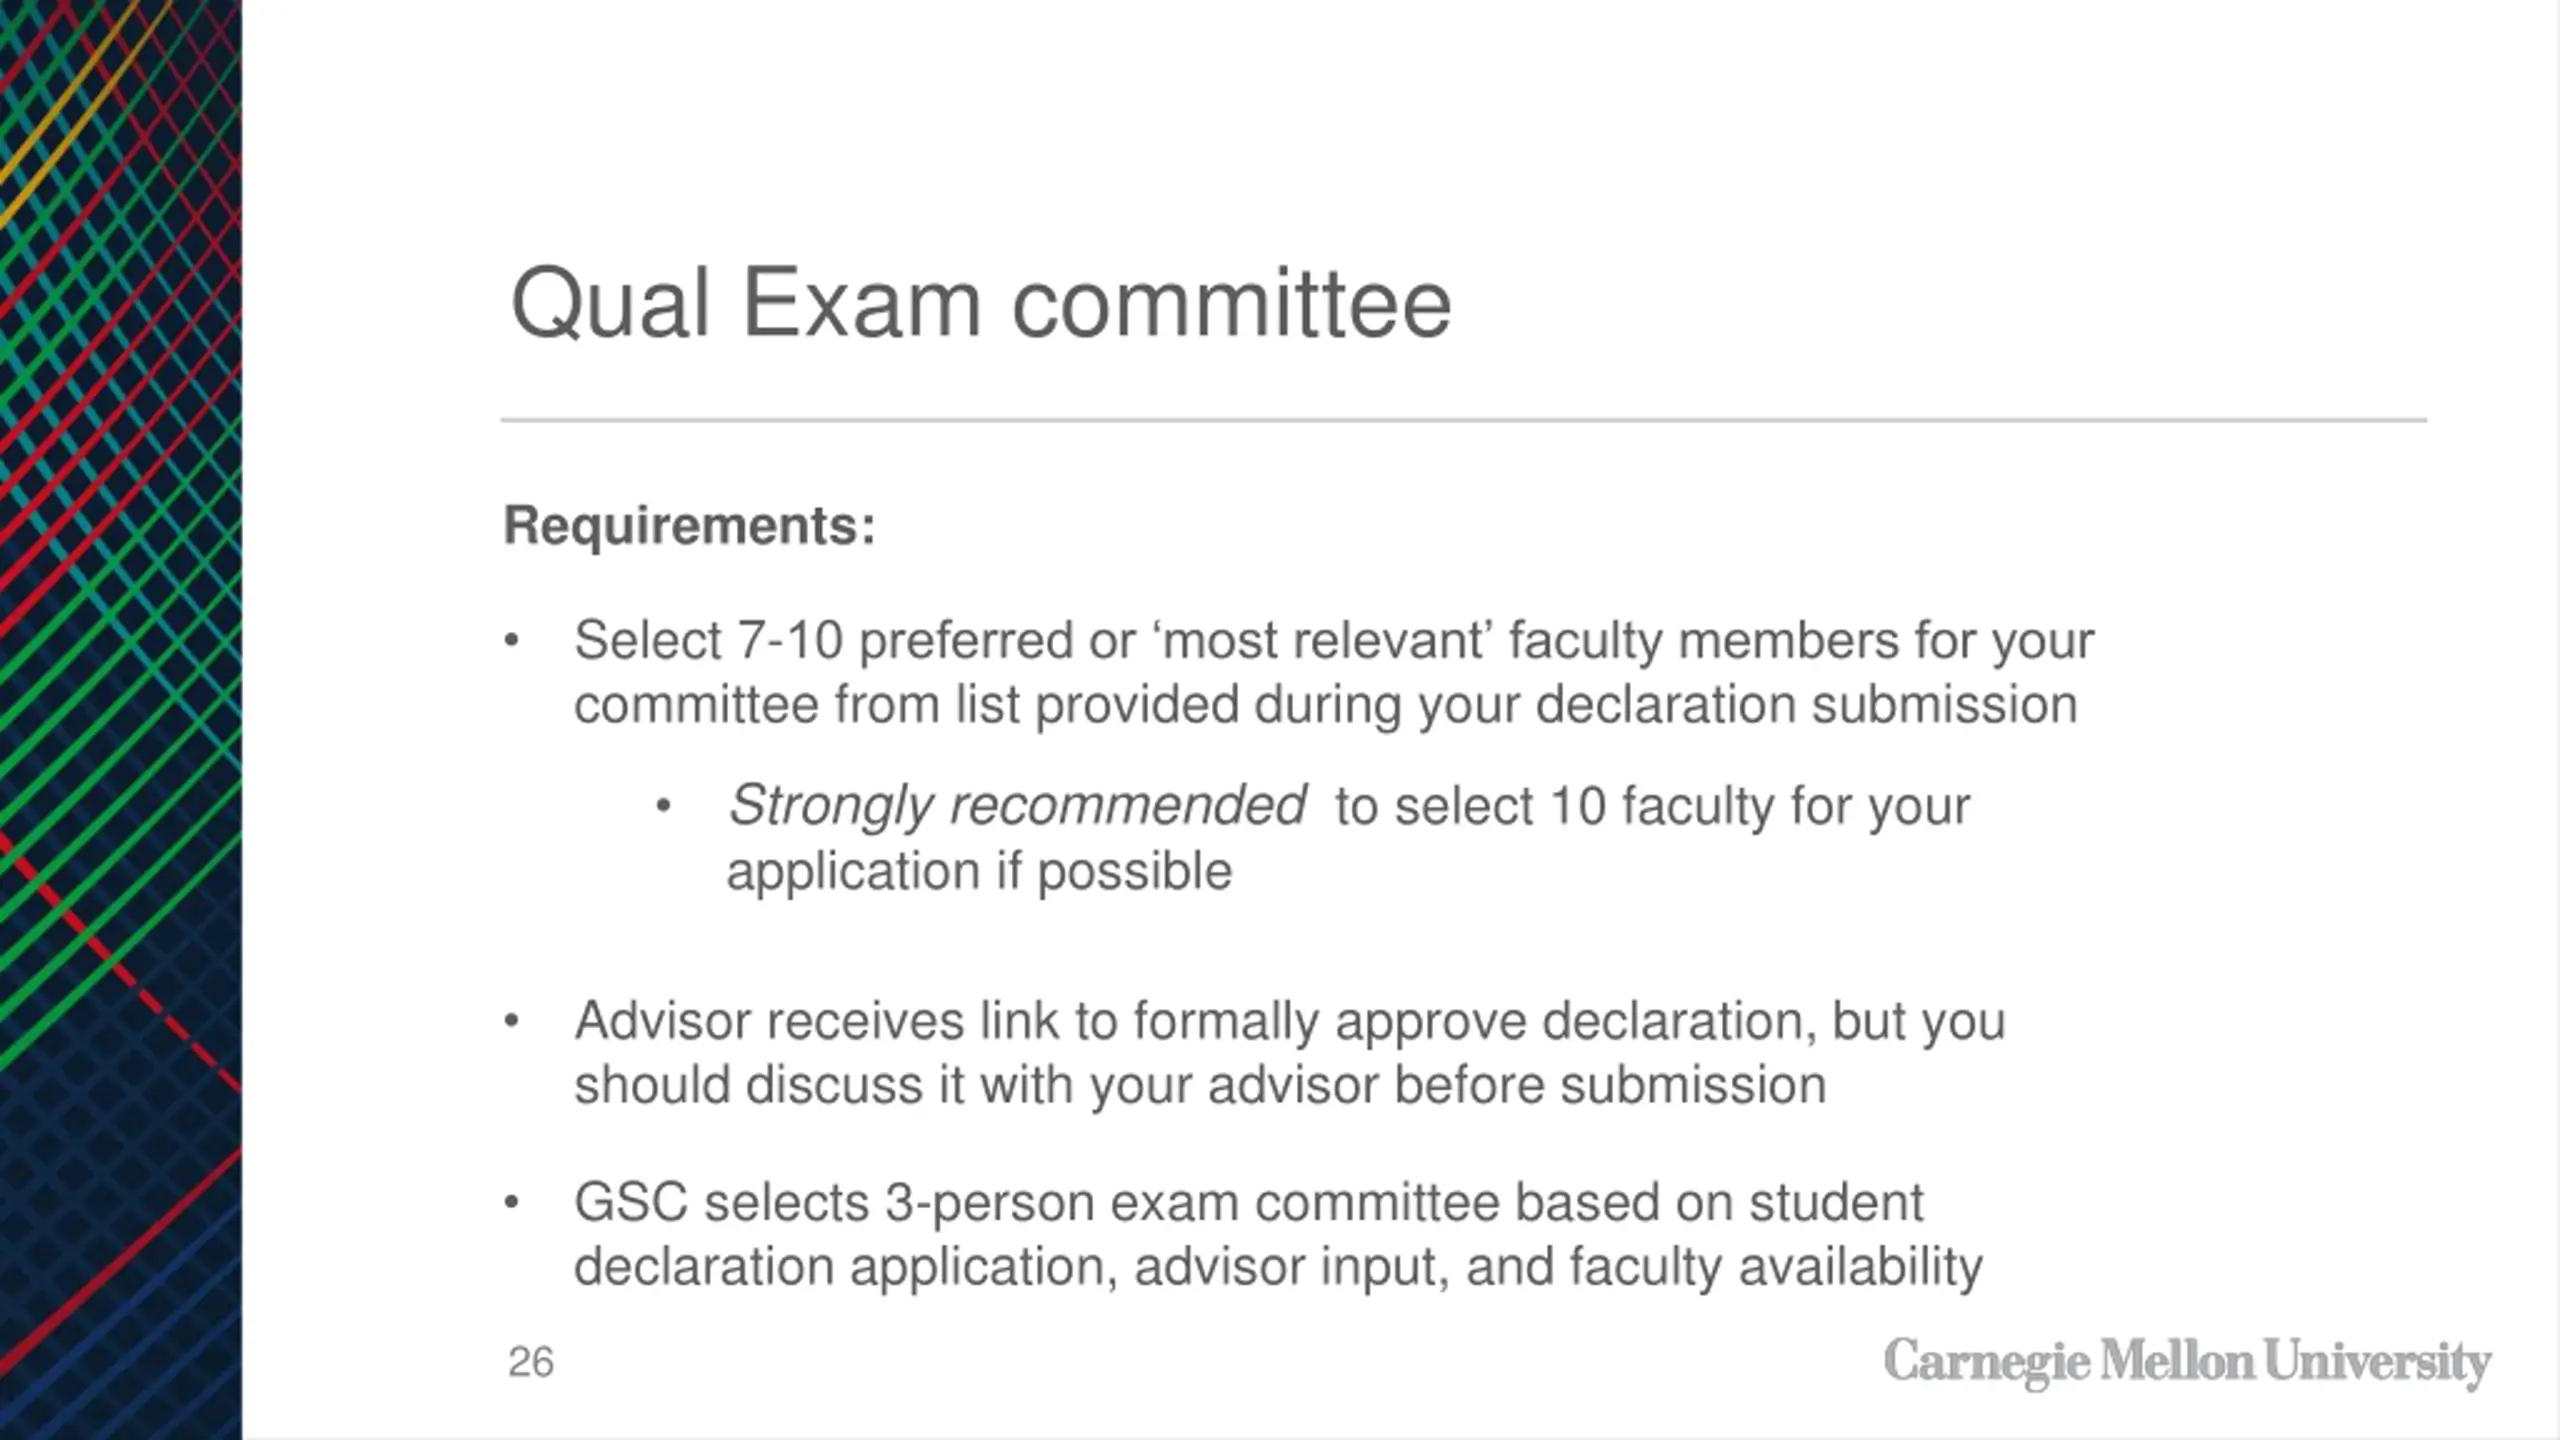Viewport: 2560px width, 1440px height.
Task: Click the bullet marker before 'GSC selects'
Action: tap(512, 1202)
